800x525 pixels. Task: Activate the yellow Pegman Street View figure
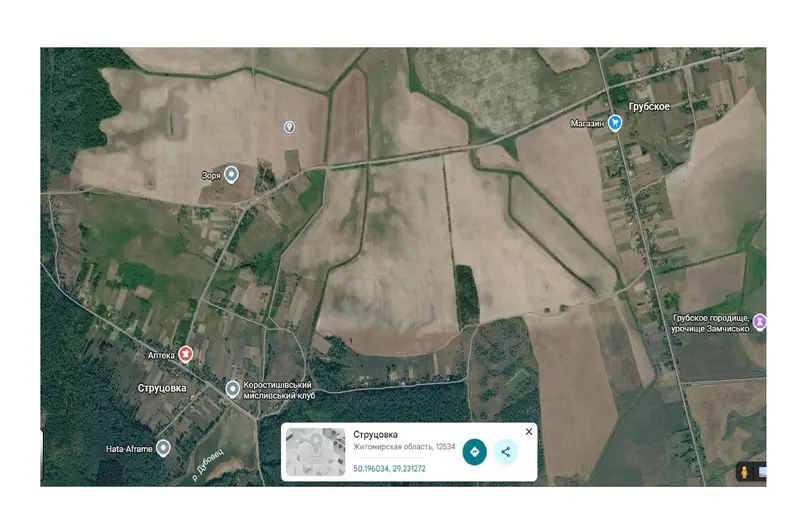744,471
